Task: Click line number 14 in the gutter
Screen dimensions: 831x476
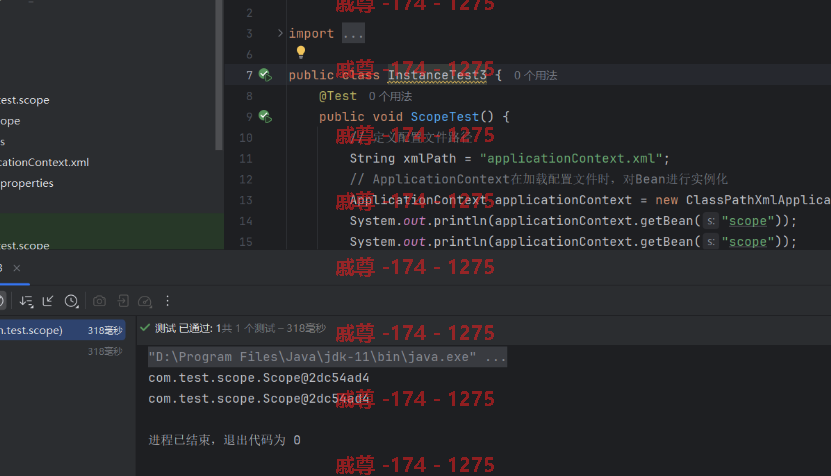Action: pyautogui.click(x=246, y=221)
